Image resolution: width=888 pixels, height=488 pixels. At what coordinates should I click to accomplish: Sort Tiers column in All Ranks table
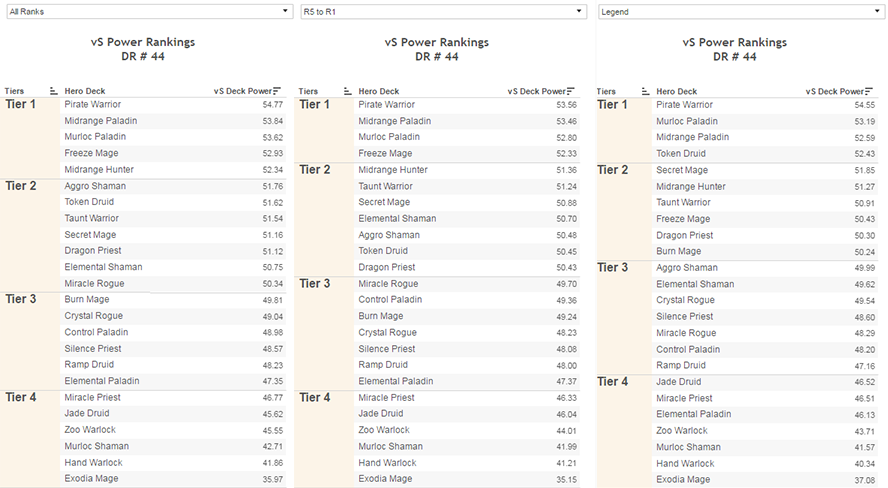tap(54, 91)
